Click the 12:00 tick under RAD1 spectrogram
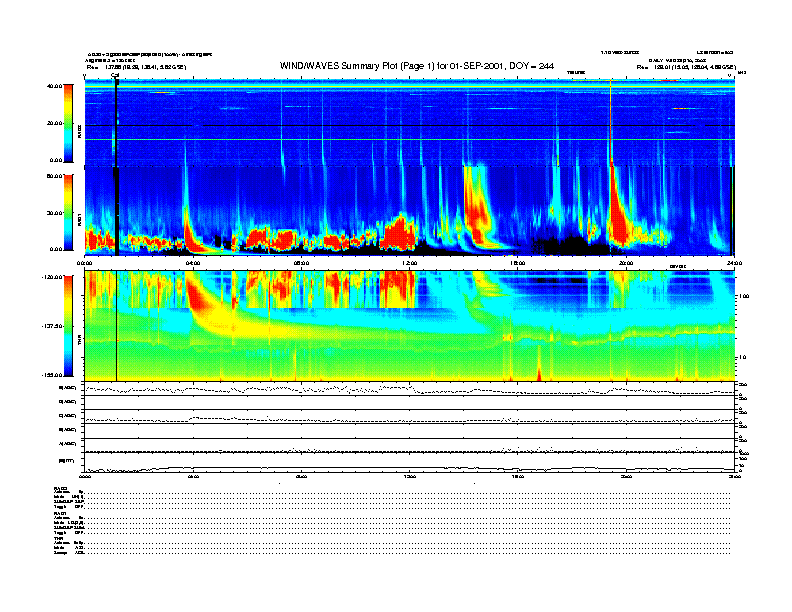The image size is (792, 612). click(x=410, y=263)
